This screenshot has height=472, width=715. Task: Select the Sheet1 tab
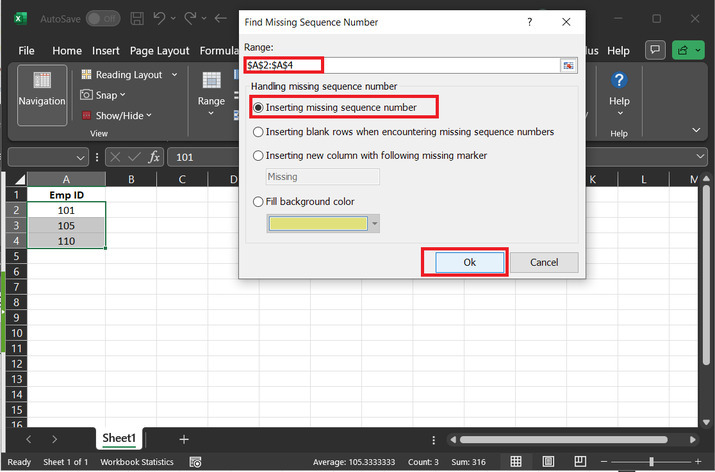pyautogui.click(x=119, y=438)
